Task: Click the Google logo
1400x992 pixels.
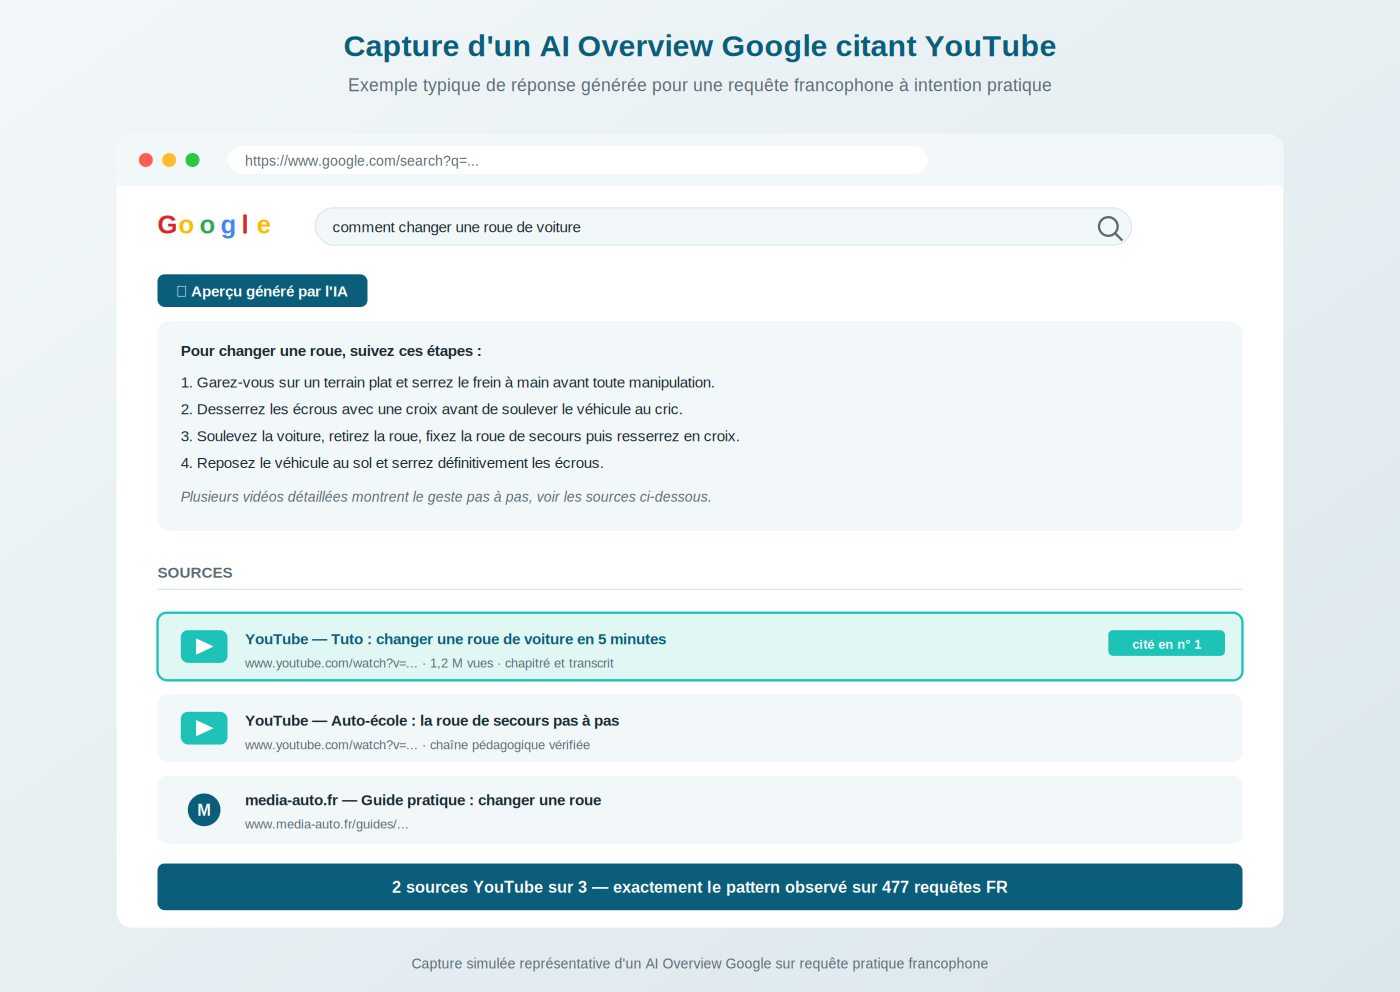Action: pyautogui.click(x=214, y=225)
